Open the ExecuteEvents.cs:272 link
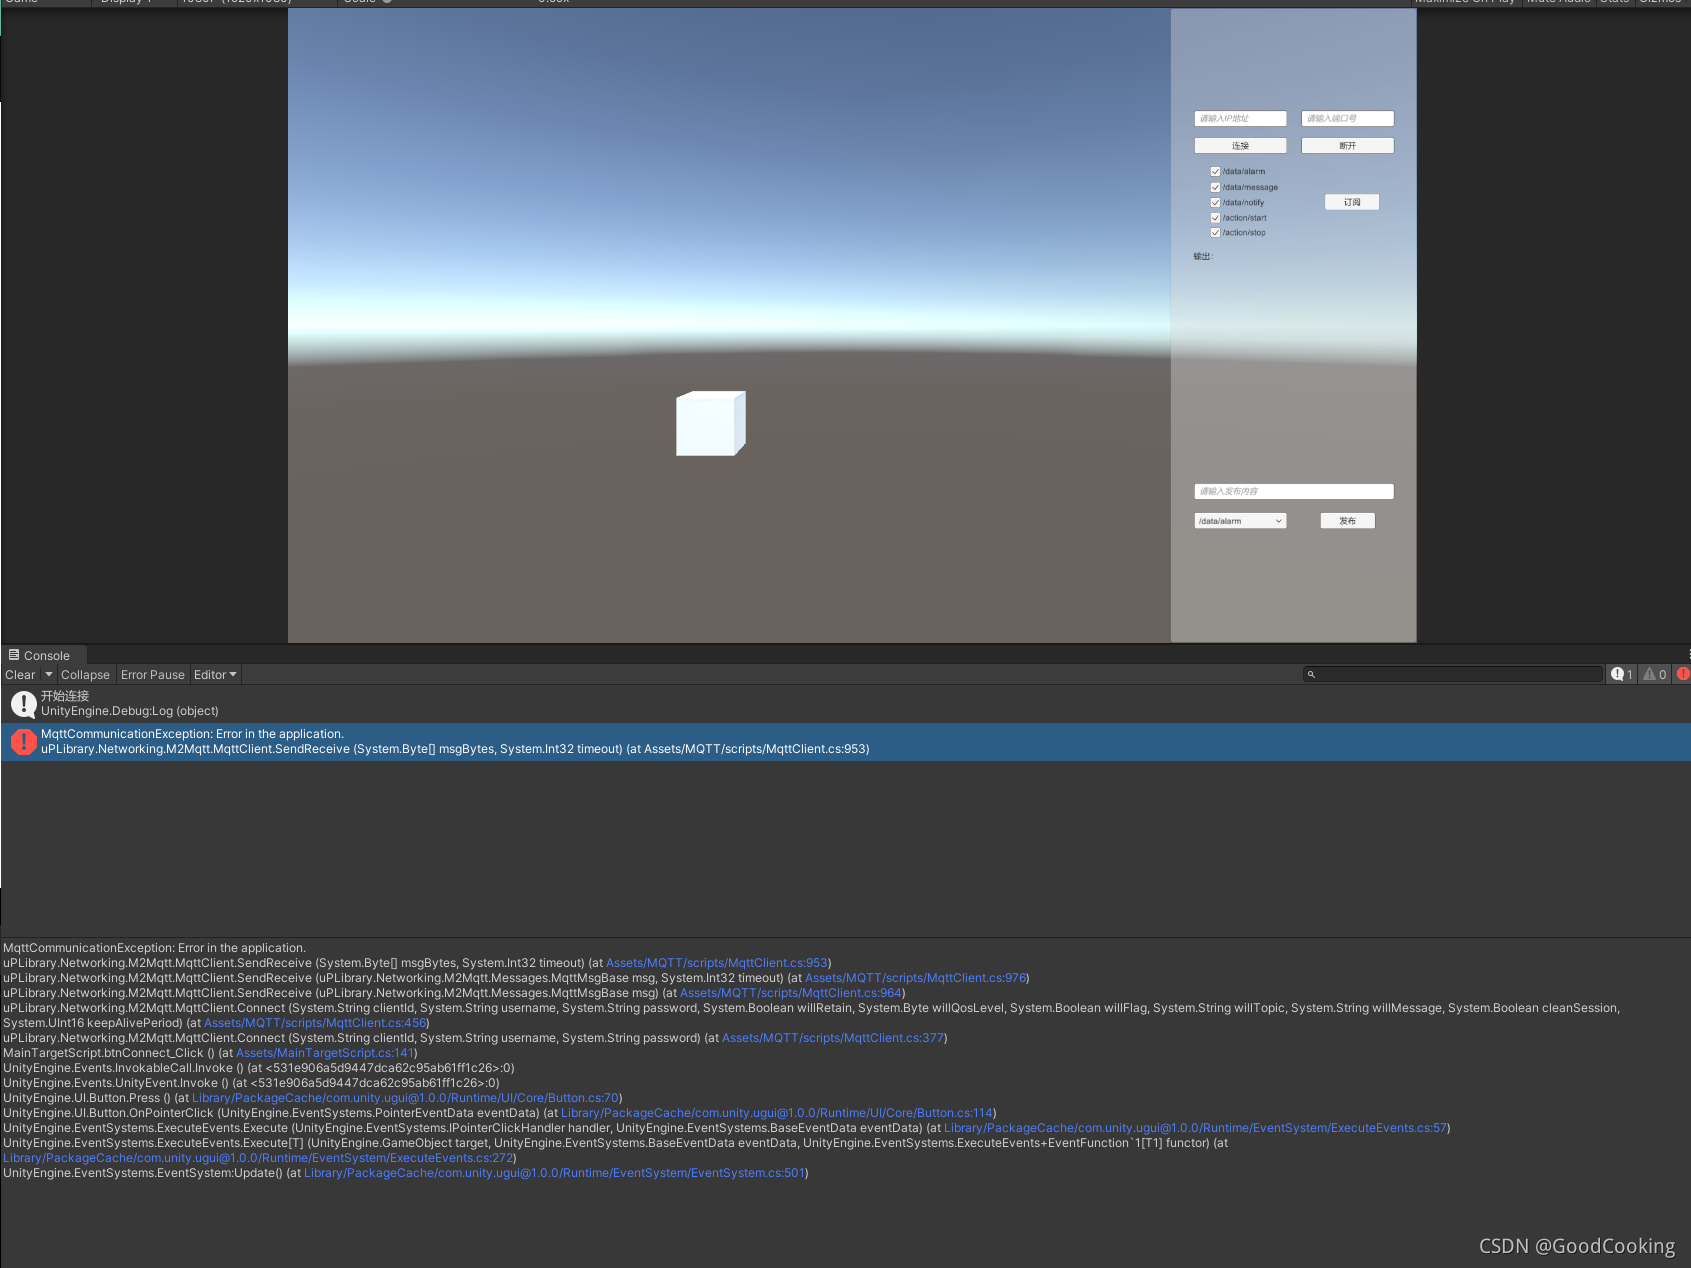The image size is (1691, 1268). (x=258, y=1158)
